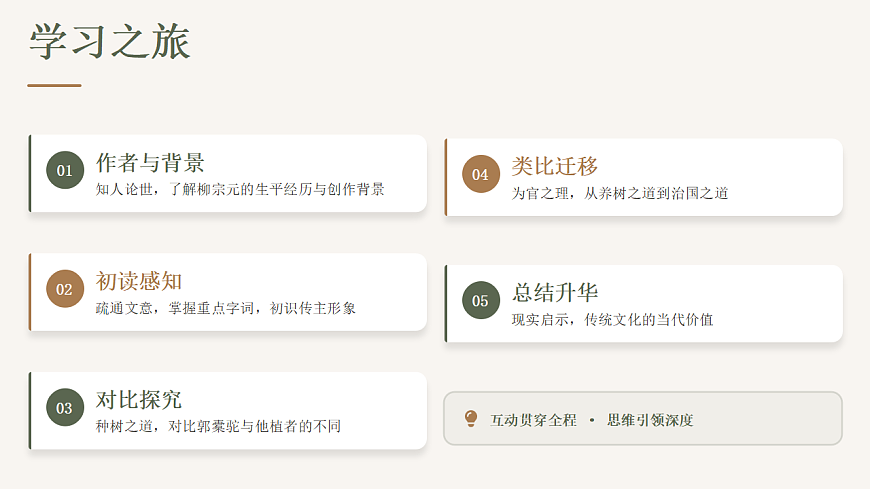This screenshot has width=870, height=489.
Task: Click the 02 numbered circle badge
Action: point(65,289)
